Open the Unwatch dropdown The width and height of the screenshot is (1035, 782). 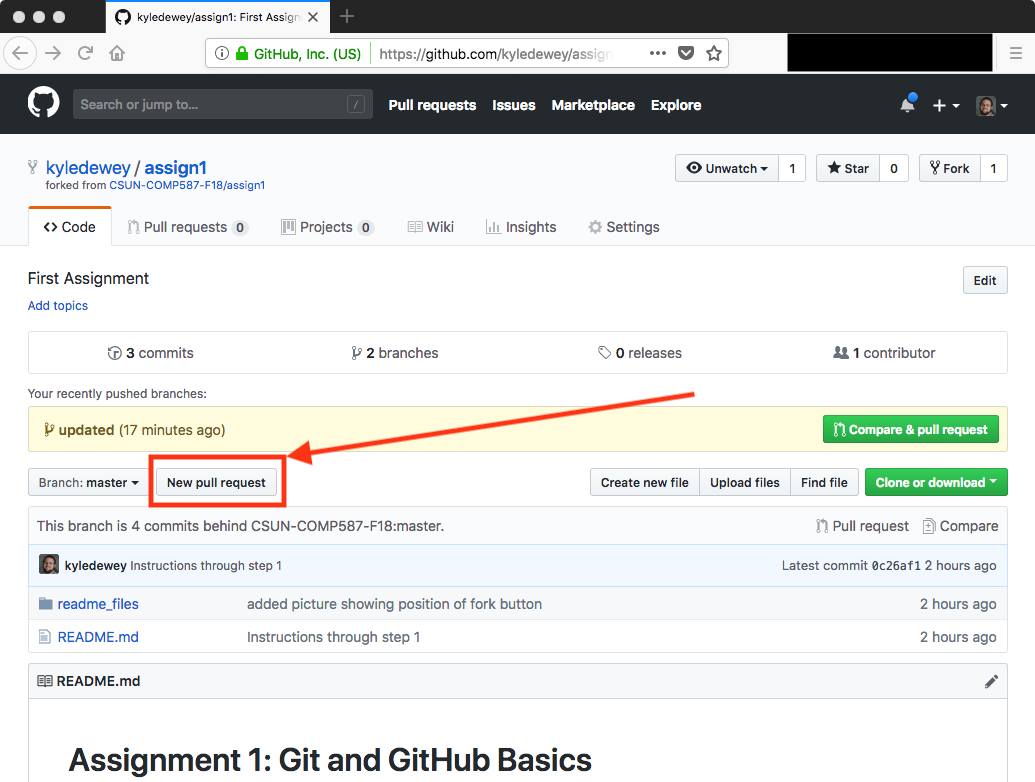pos(727,168)
